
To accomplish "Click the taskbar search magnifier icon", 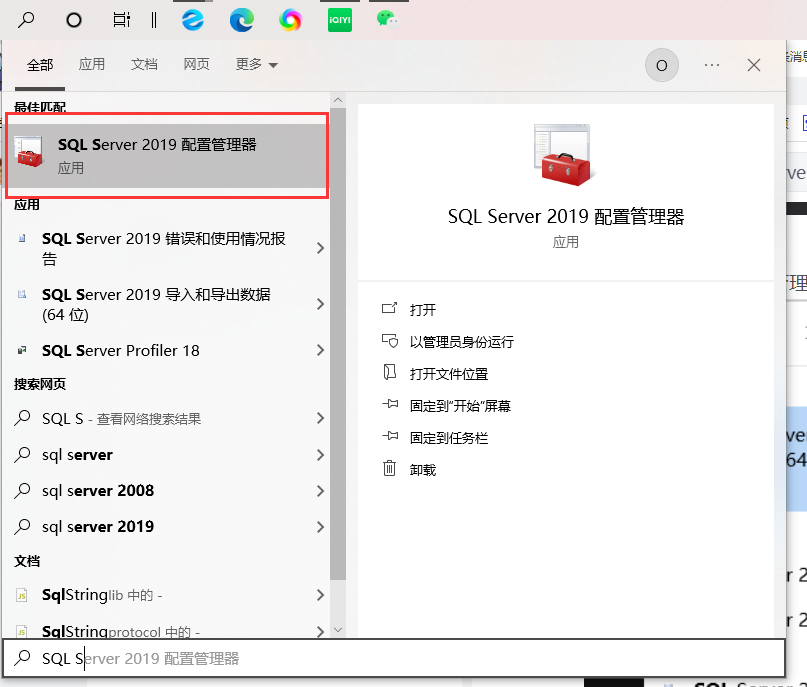I will (26, 20).
